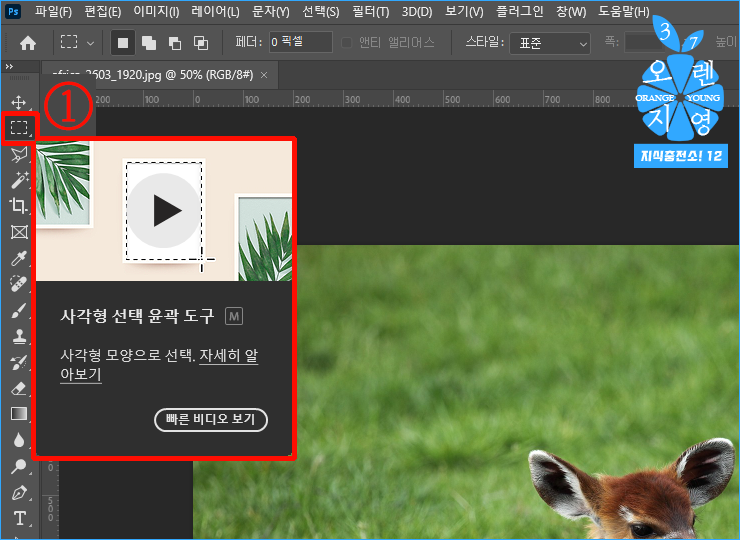This screenshot has width=740, height=540.
Task: Open the 필터(T) menu
Action: 370,11
